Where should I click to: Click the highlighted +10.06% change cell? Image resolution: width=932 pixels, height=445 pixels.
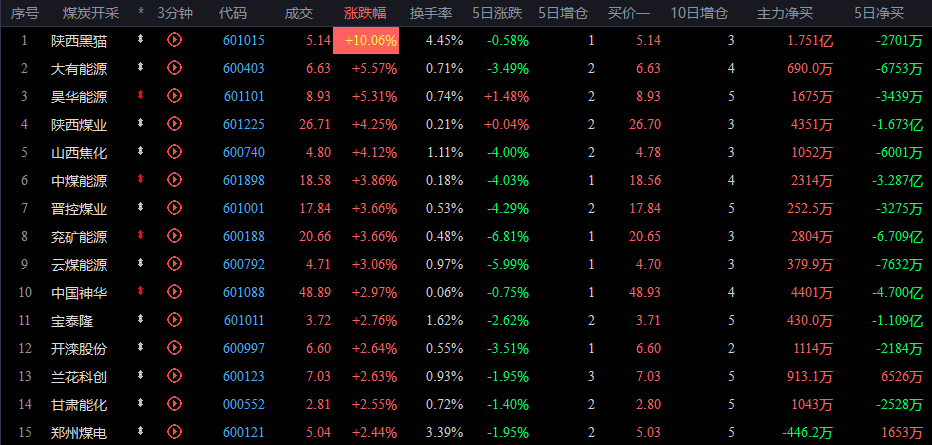(366, 40)
